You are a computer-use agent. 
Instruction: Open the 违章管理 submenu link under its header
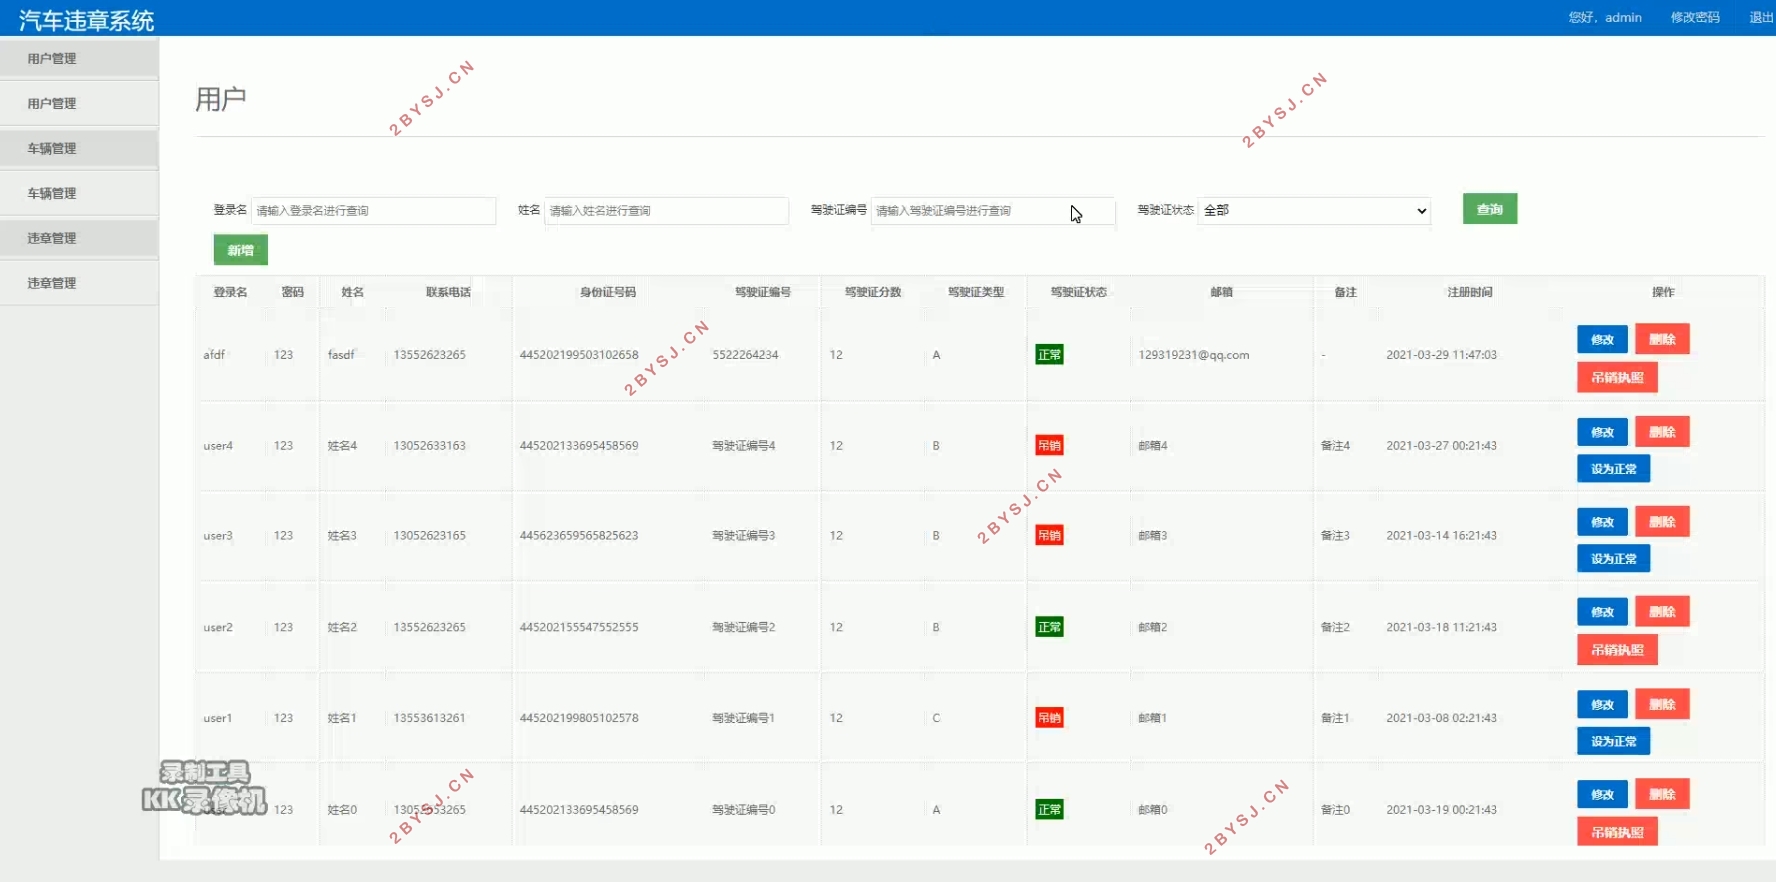click(79, 283)
